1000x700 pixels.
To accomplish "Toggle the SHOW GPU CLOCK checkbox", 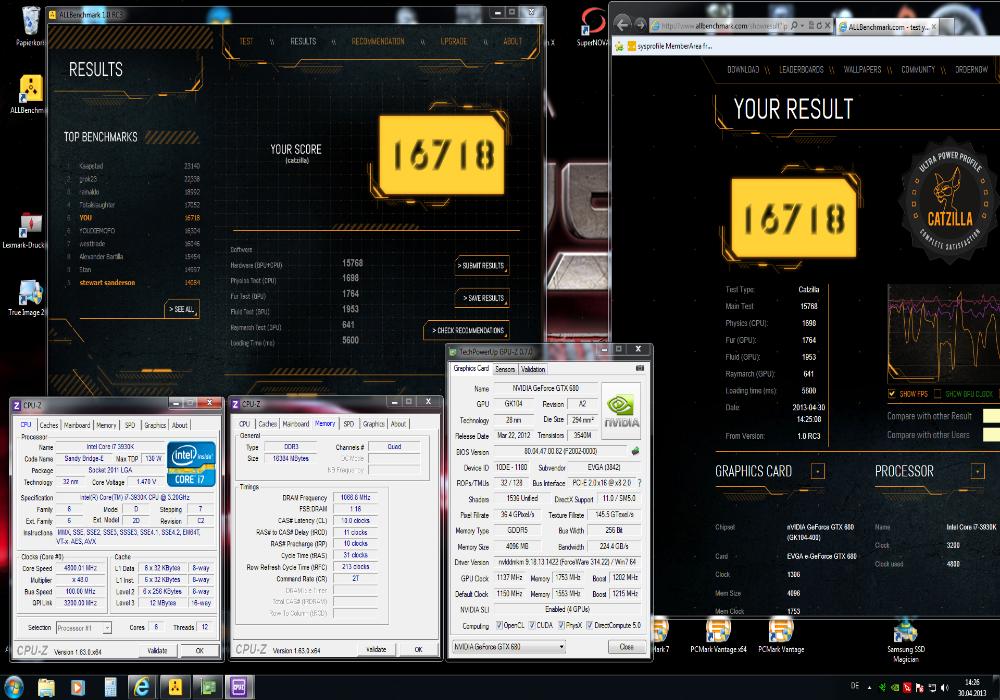I will tap(938, 394).
